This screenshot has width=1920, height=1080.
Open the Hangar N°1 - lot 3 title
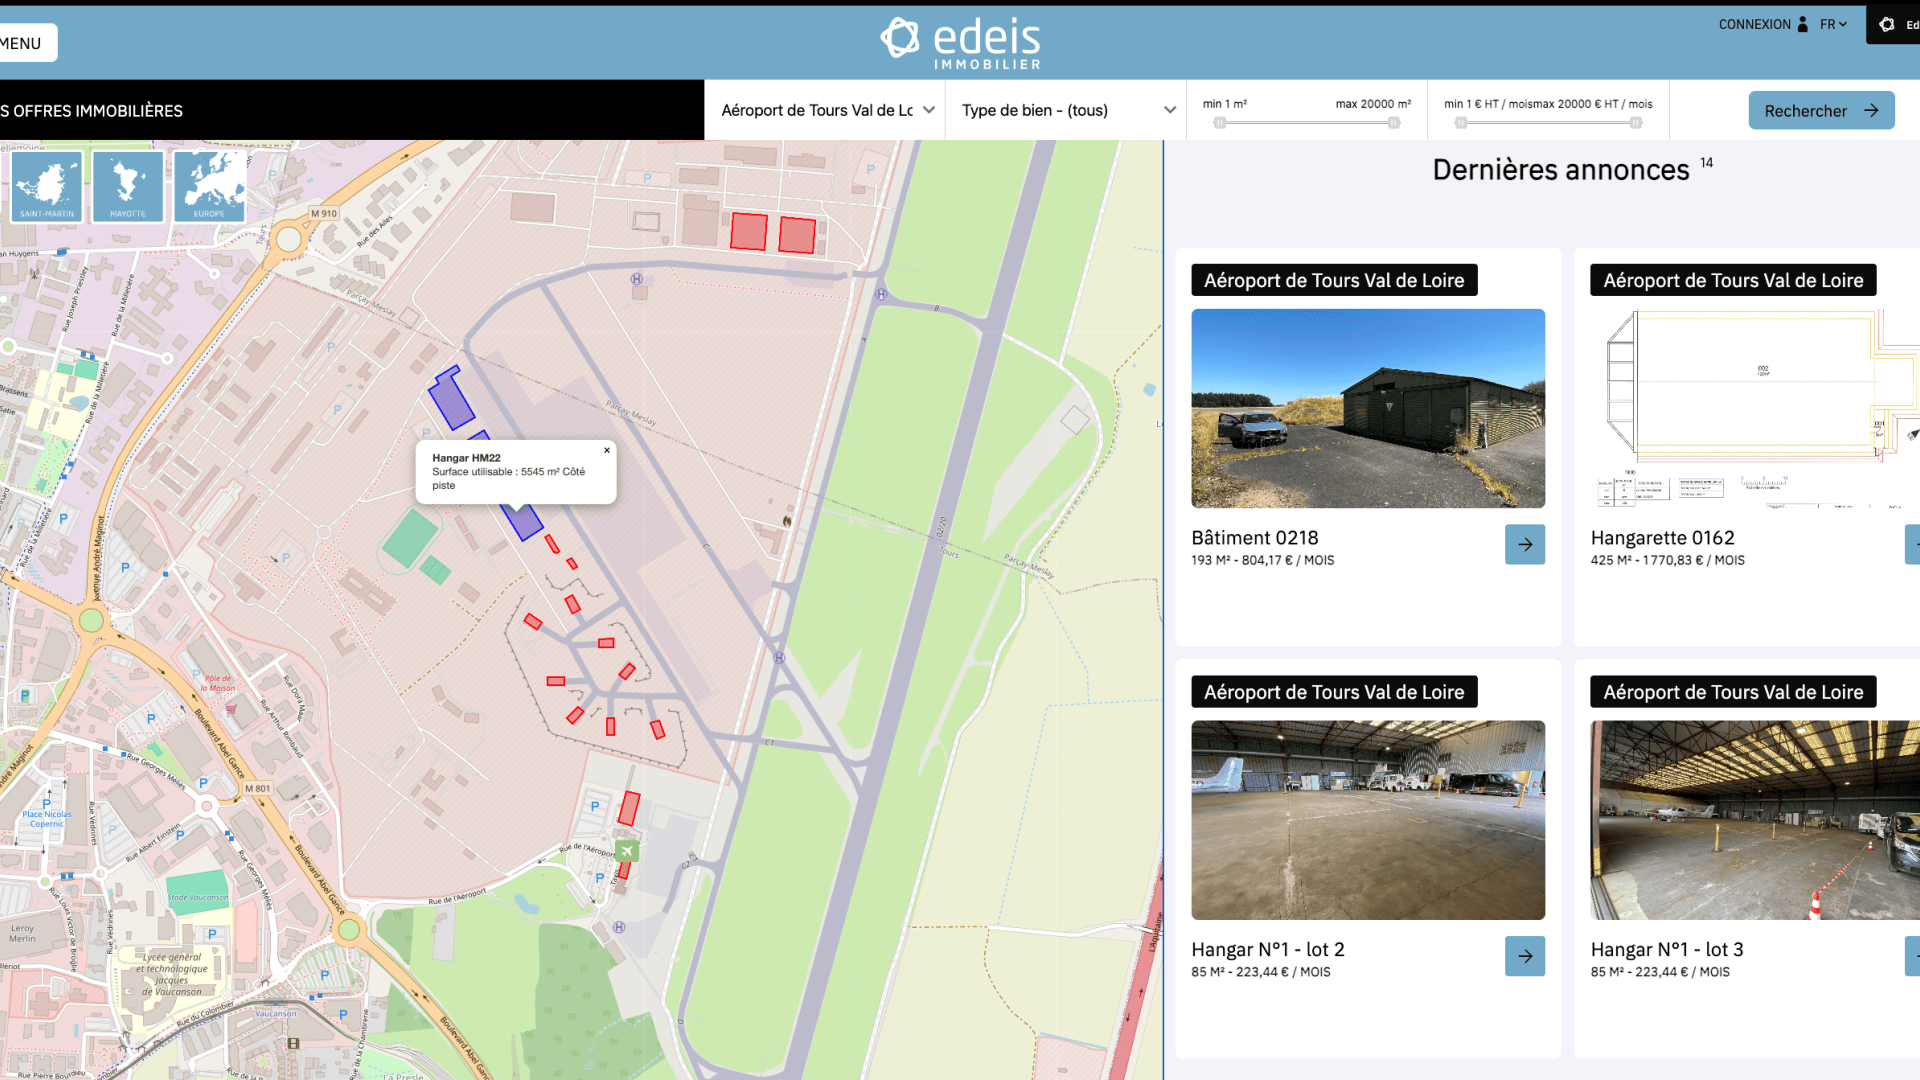pyautogui.click(x=1666, y=950)
